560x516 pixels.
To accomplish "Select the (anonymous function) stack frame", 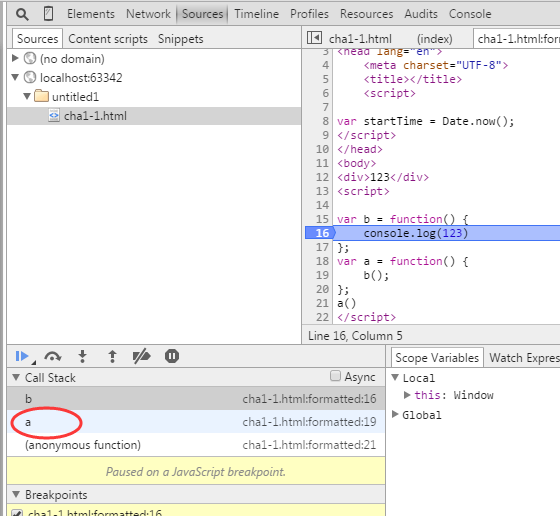I will (x=196, y=445).
